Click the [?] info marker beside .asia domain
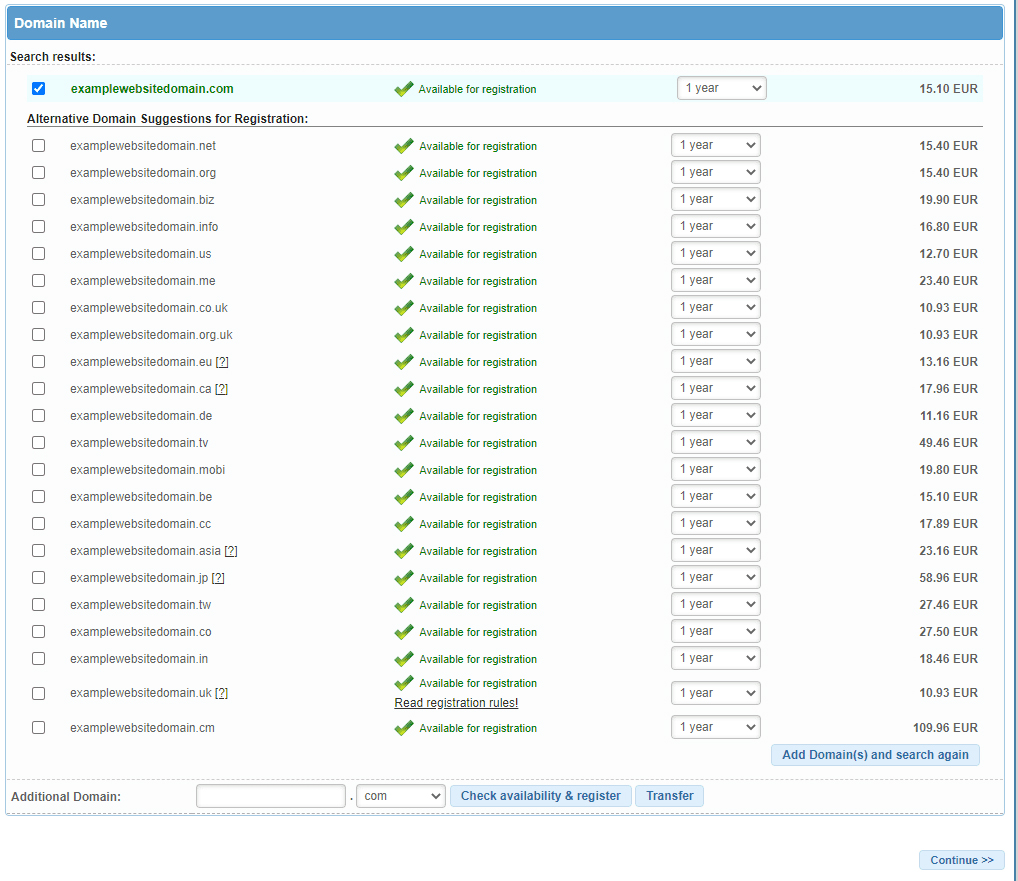Viewport: 1018px width, 881px height. (231, 551)
